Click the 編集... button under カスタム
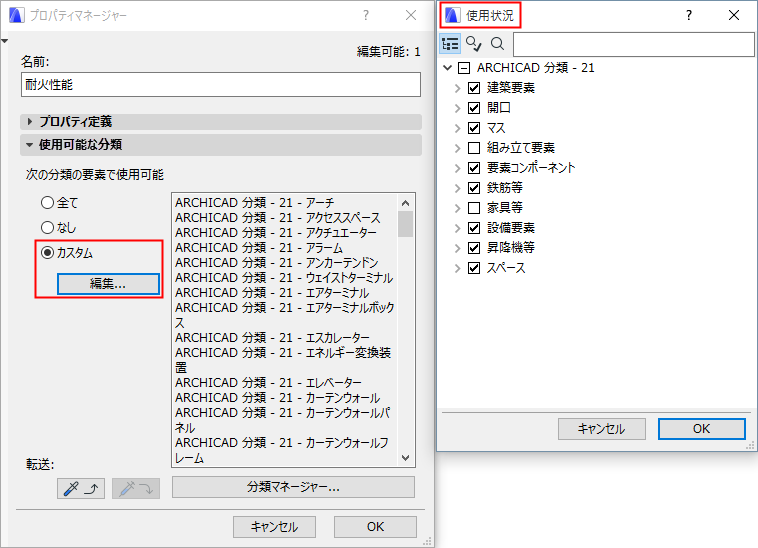The image size is (758, 548). pos(108,284)
